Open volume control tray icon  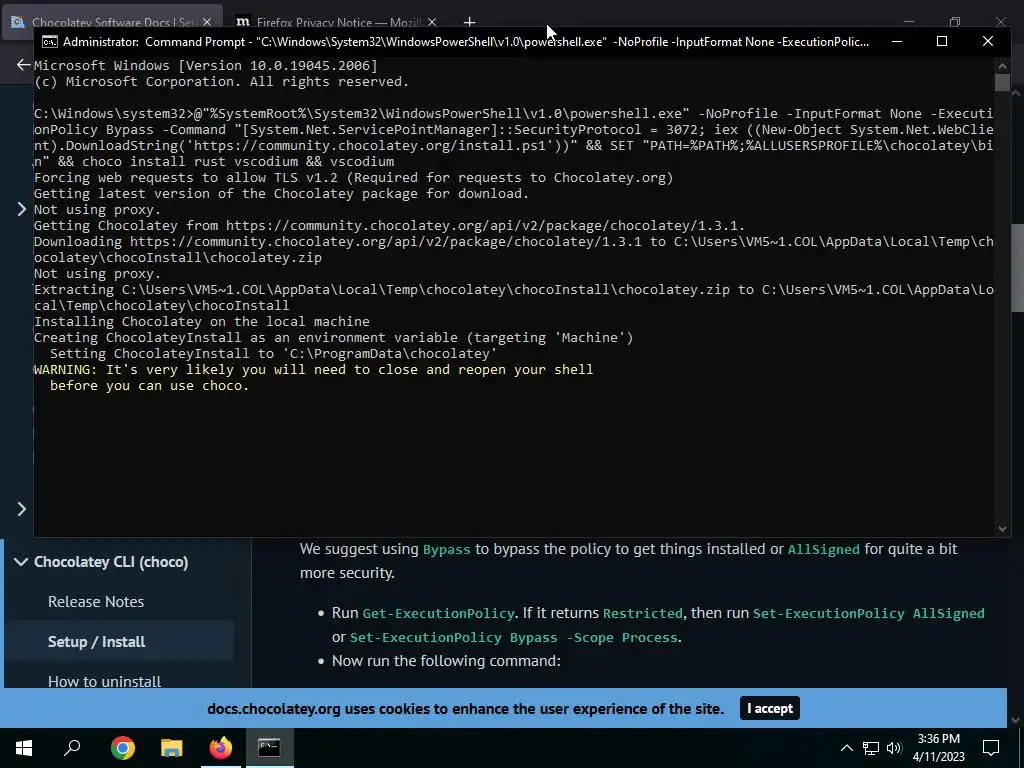tap(894, 748)
